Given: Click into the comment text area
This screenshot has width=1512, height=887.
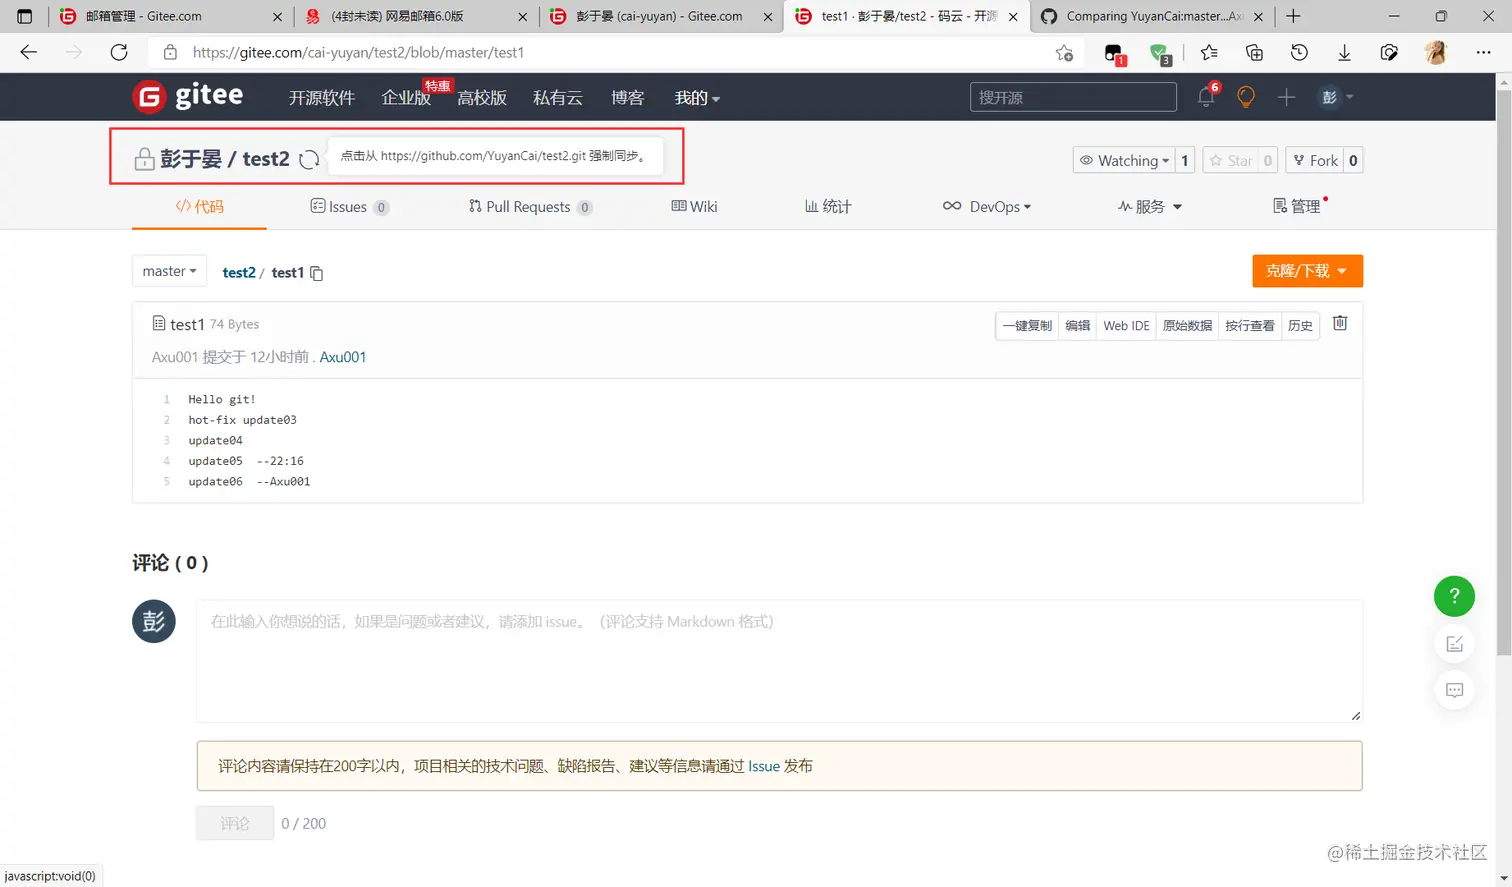Looking at the screenshot, I should pyautogui.click(x=779, y=661).
